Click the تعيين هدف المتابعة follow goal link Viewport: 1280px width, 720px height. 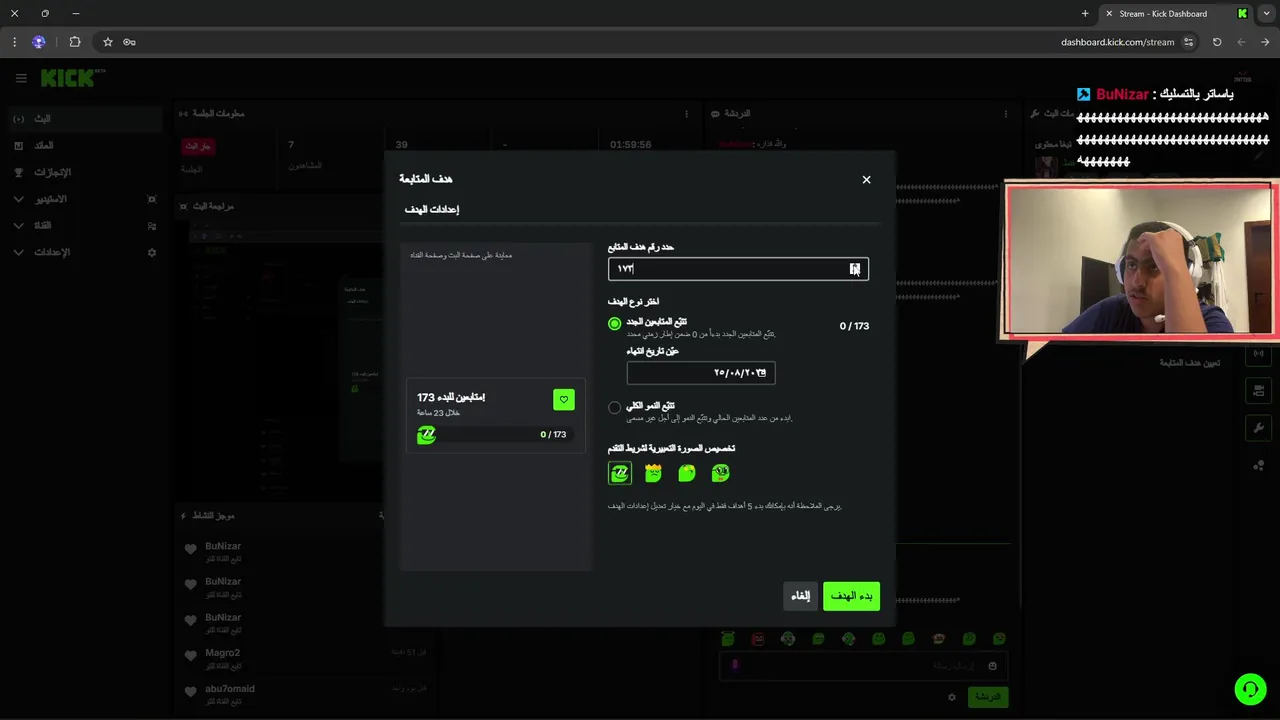click(x=1189, y=363)
